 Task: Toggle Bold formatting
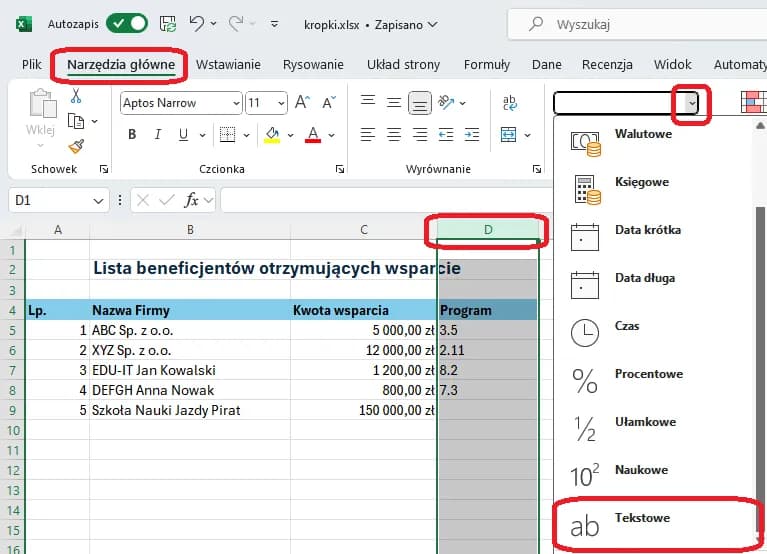(x=131, y=135)
